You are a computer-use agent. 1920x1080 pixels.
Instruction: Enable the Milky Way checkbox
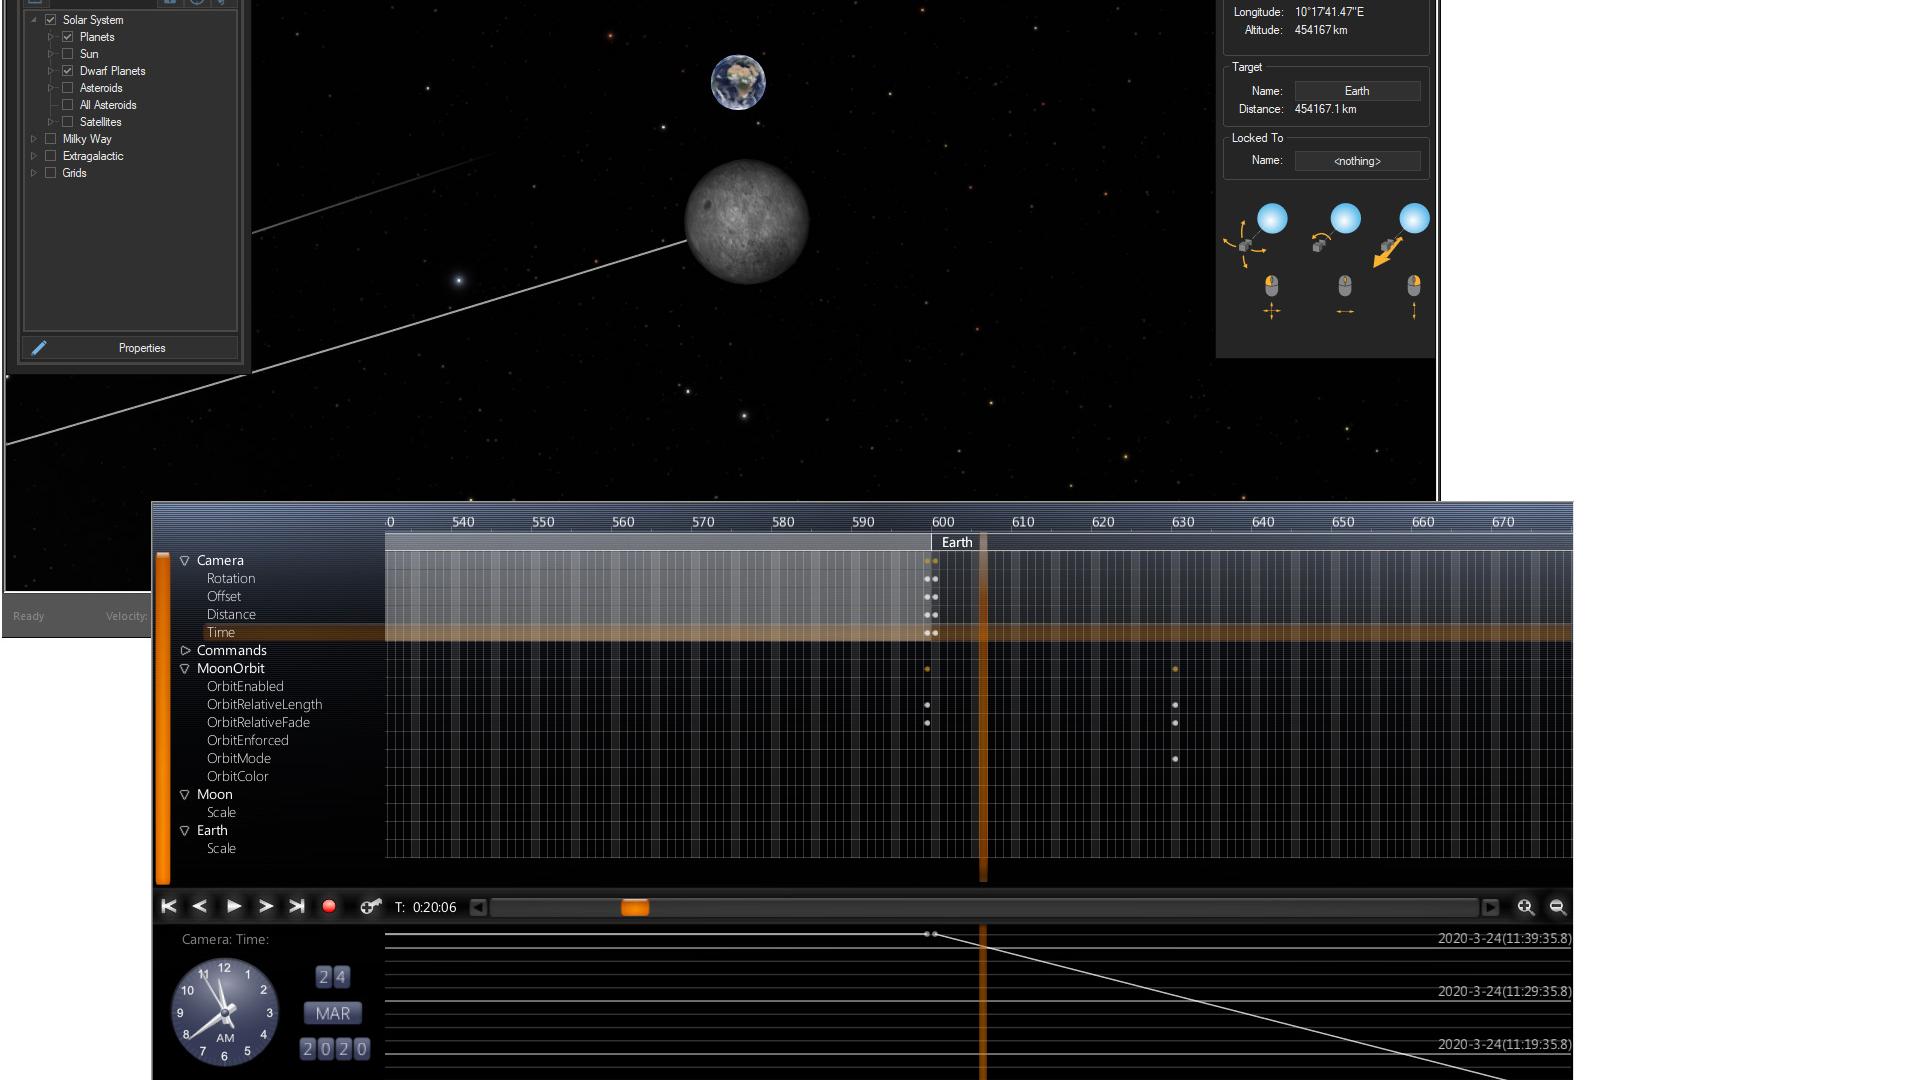click(x=51, y=139)
